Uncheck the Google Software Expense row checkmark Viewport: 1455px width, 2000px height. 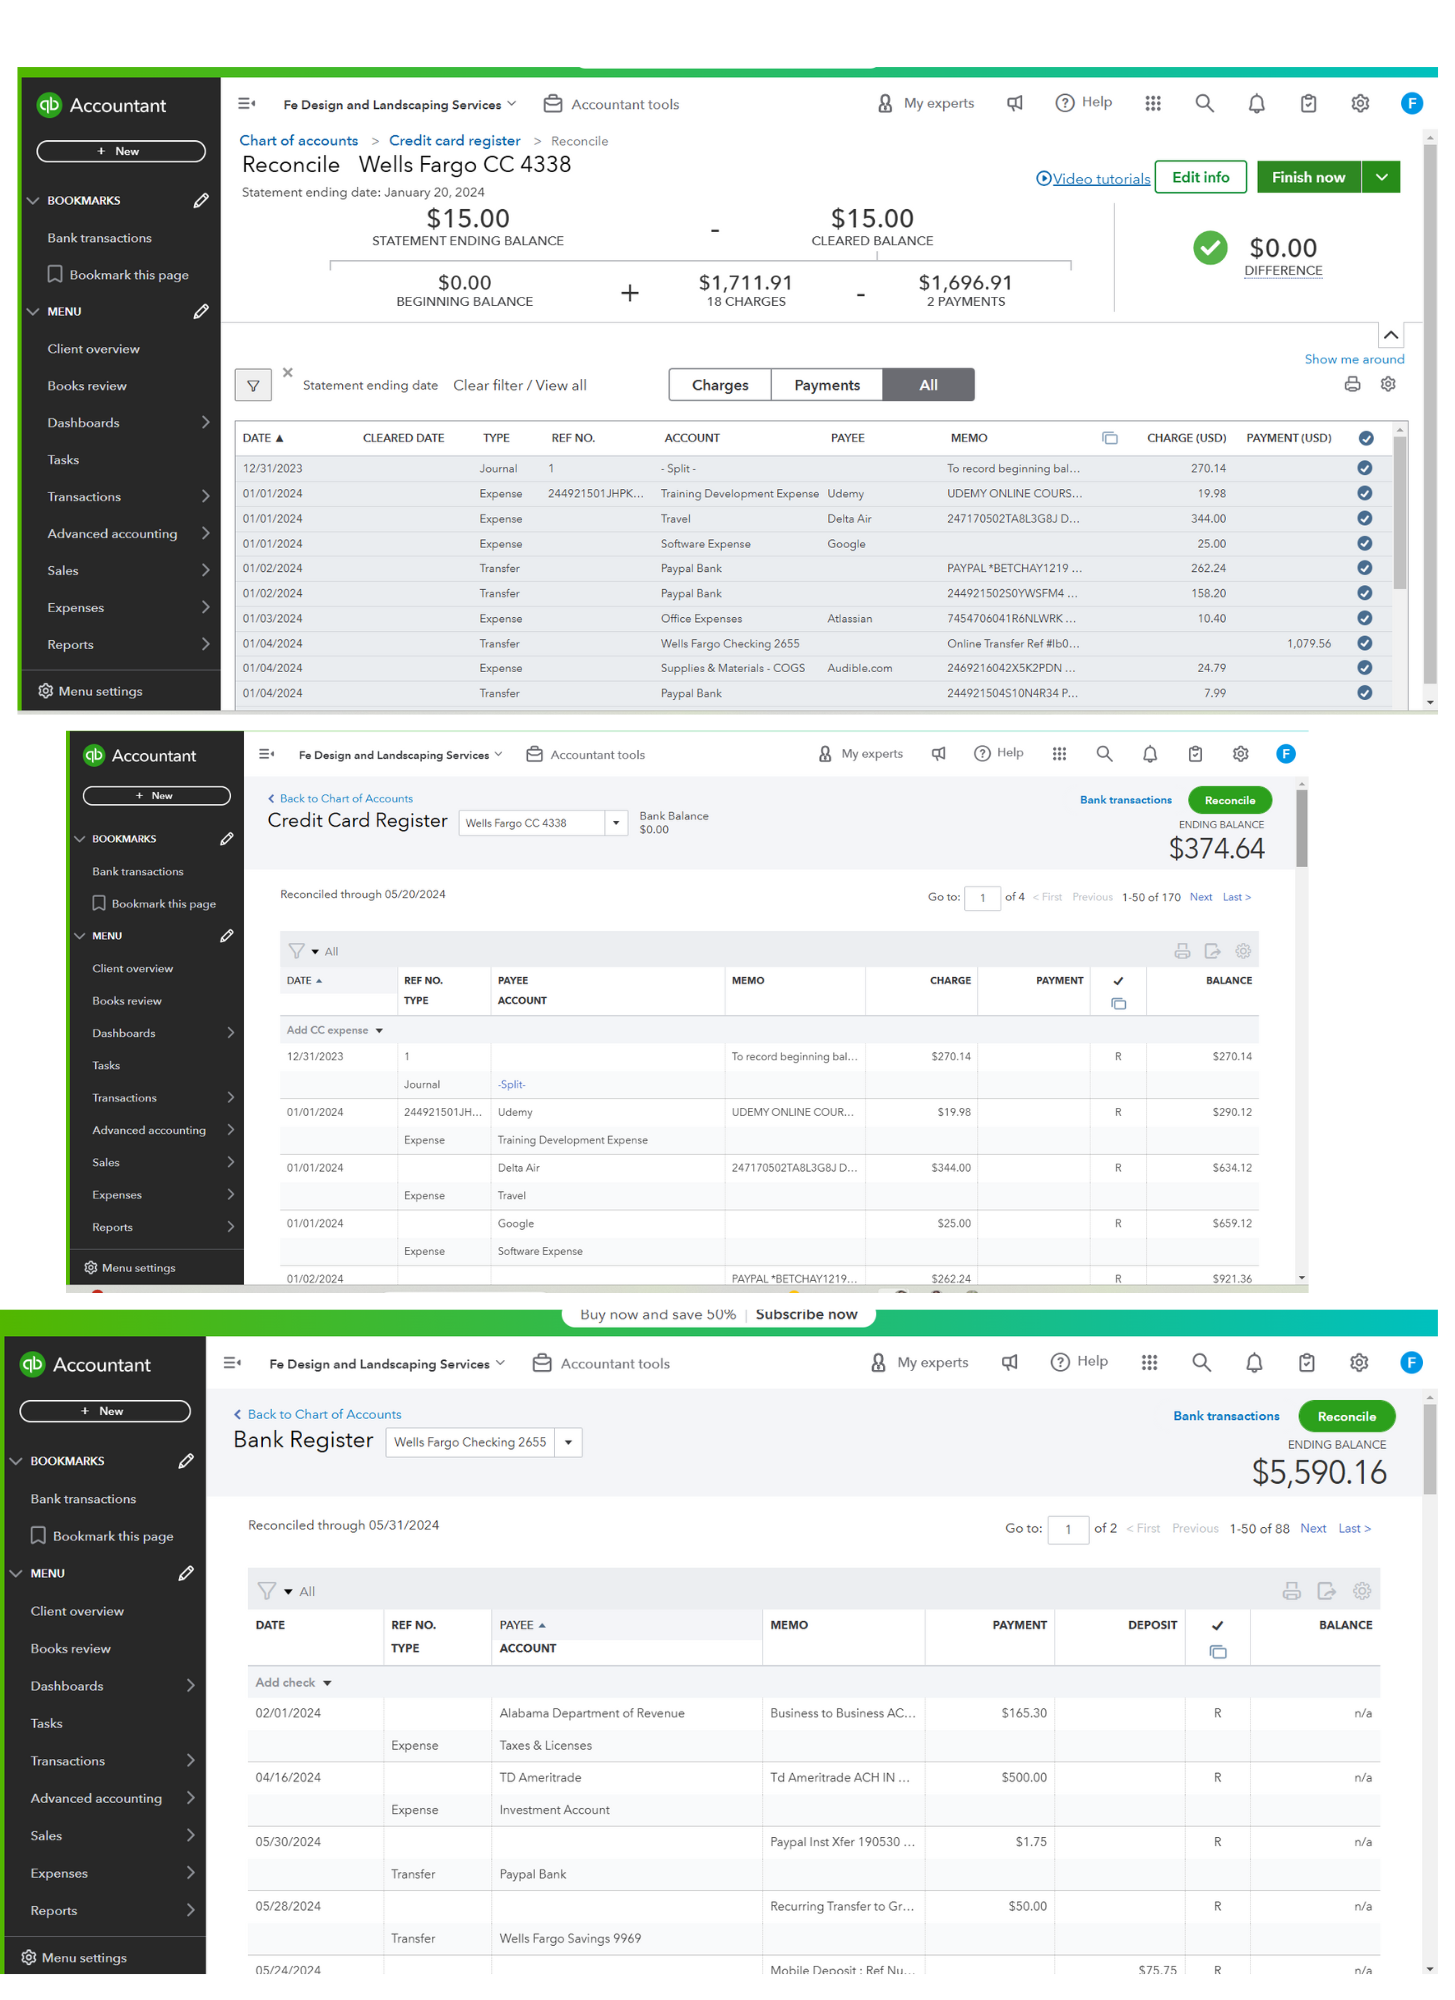point(1365,543)
